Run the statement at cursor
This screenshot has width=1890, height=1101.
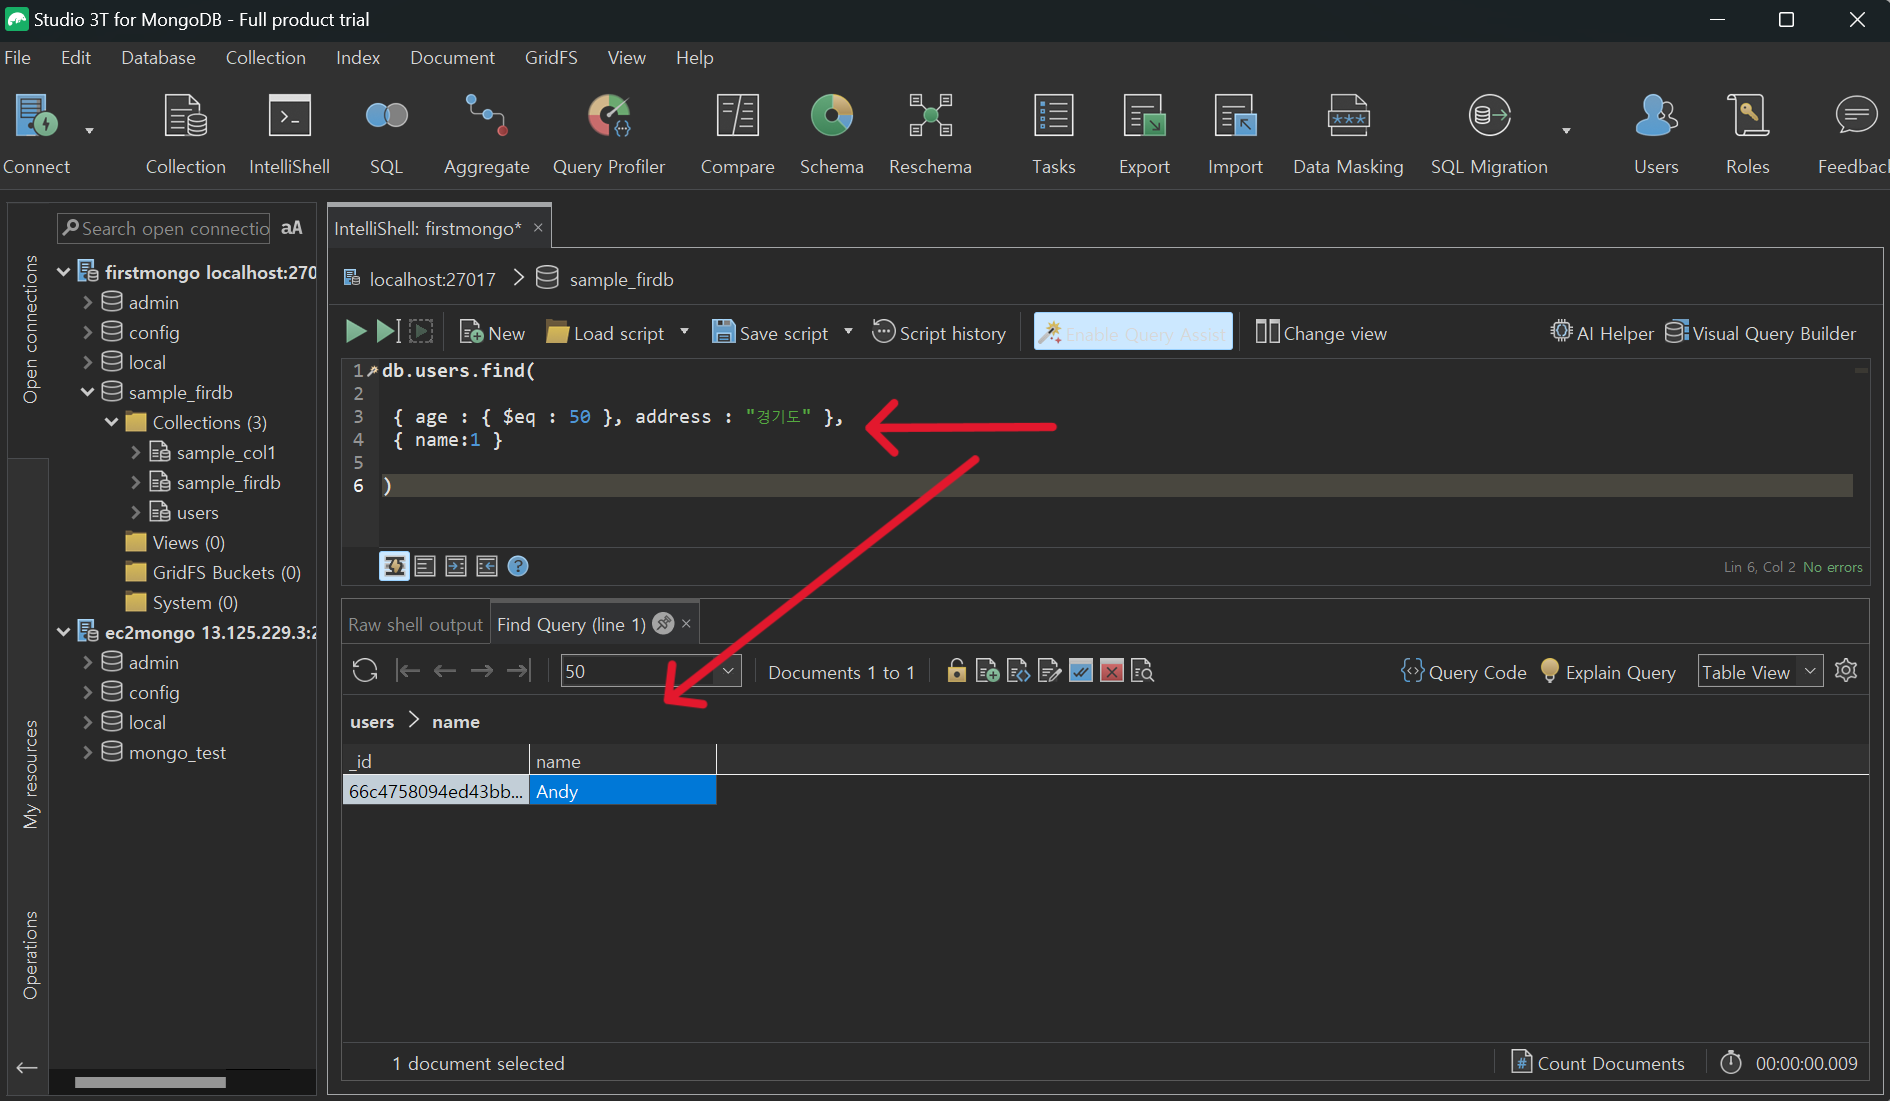[388, 332]
